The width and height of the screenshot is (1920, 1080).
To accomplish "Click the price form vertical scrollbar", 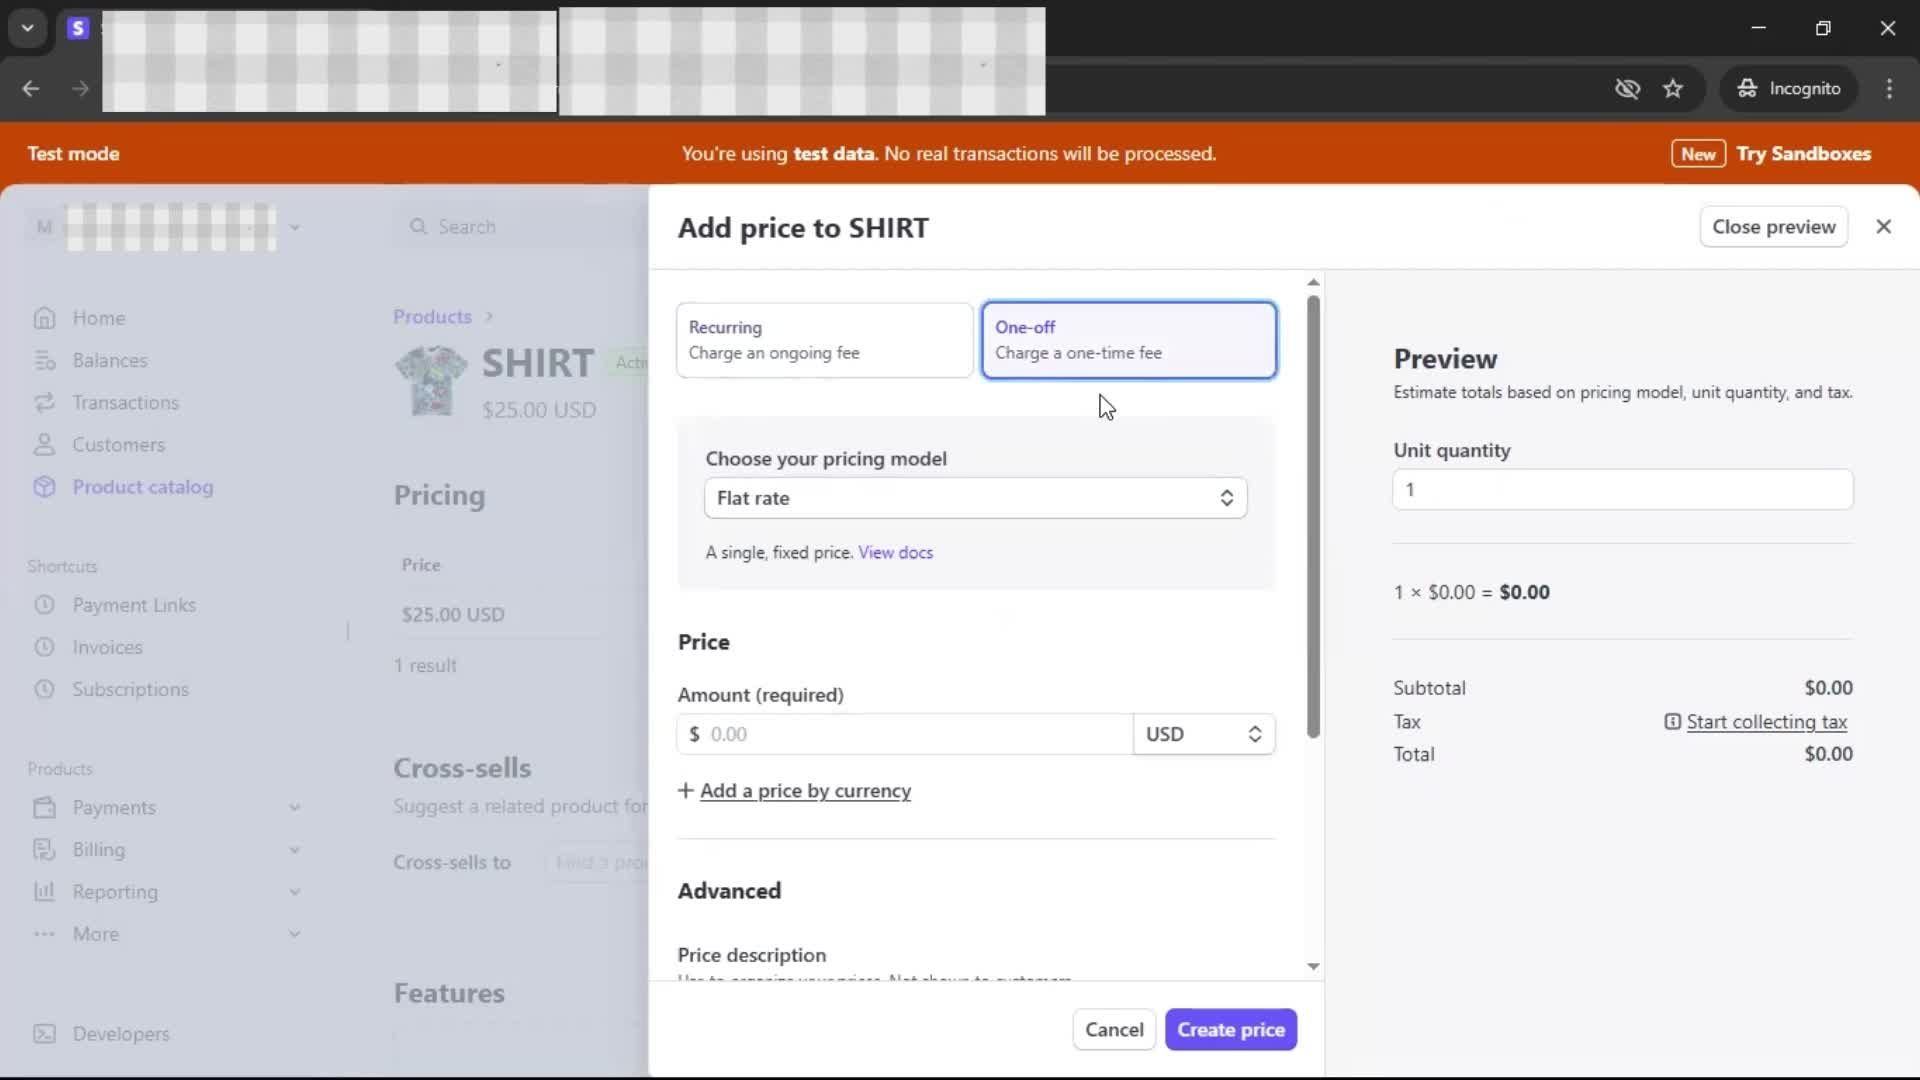I will [x=1313, y=516].
